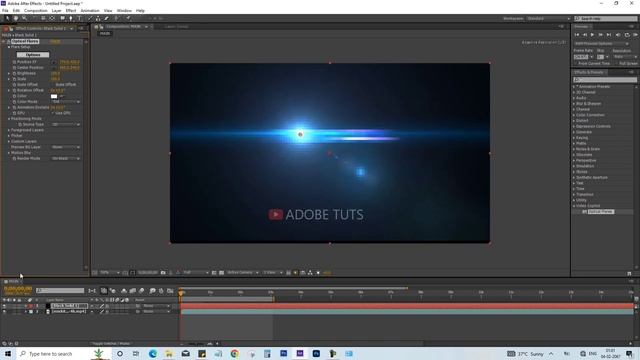
Task: Hide the mp4 footage layer
Action: 4,311
